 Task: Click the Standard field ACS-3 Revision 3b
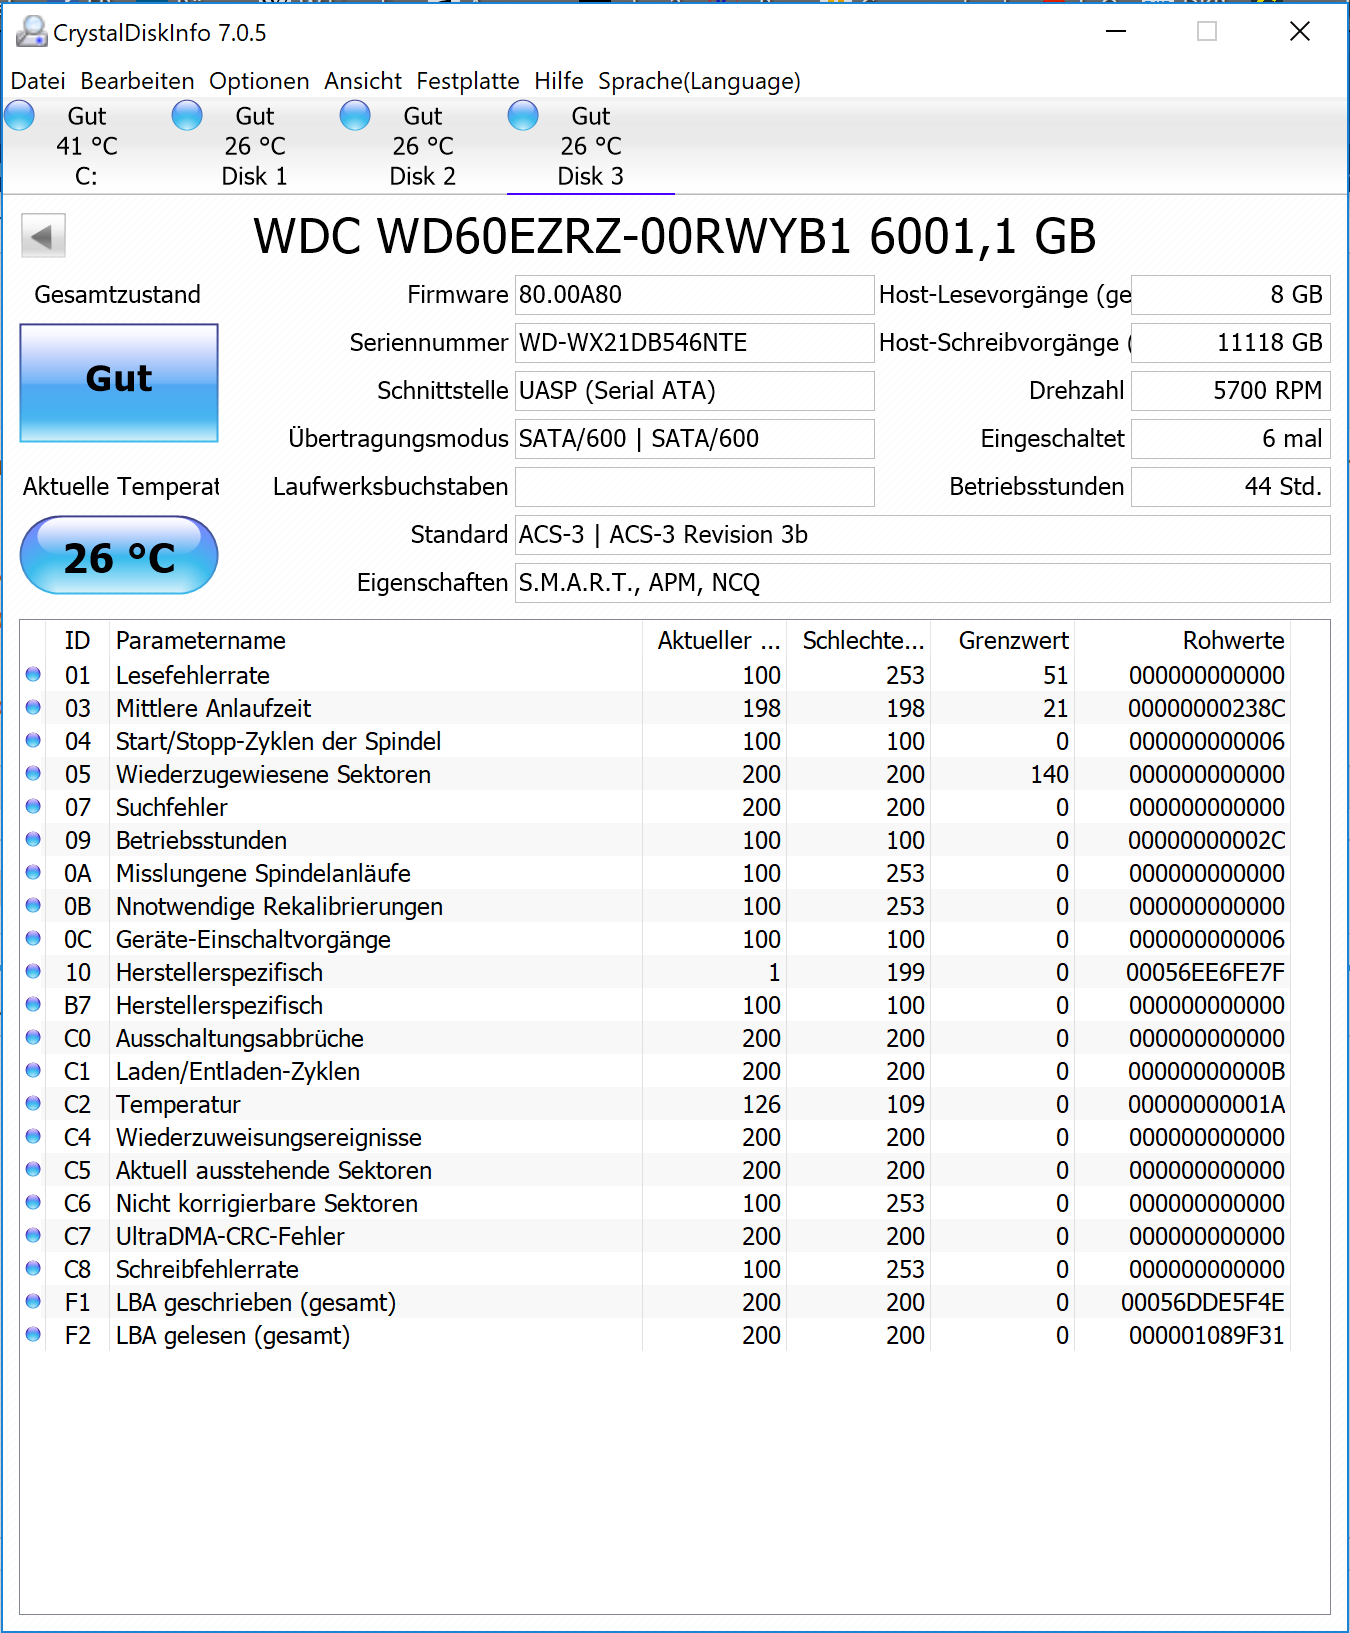(x=922, y=535)
